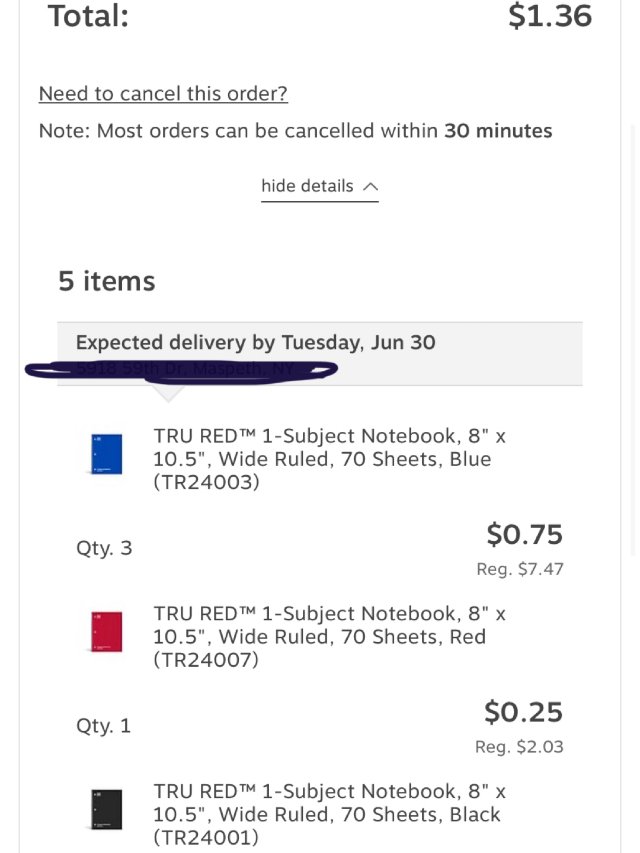640x853 pixels.
Task: Click the $0.25 red notebook price
Action: click(x=523, y=712)
